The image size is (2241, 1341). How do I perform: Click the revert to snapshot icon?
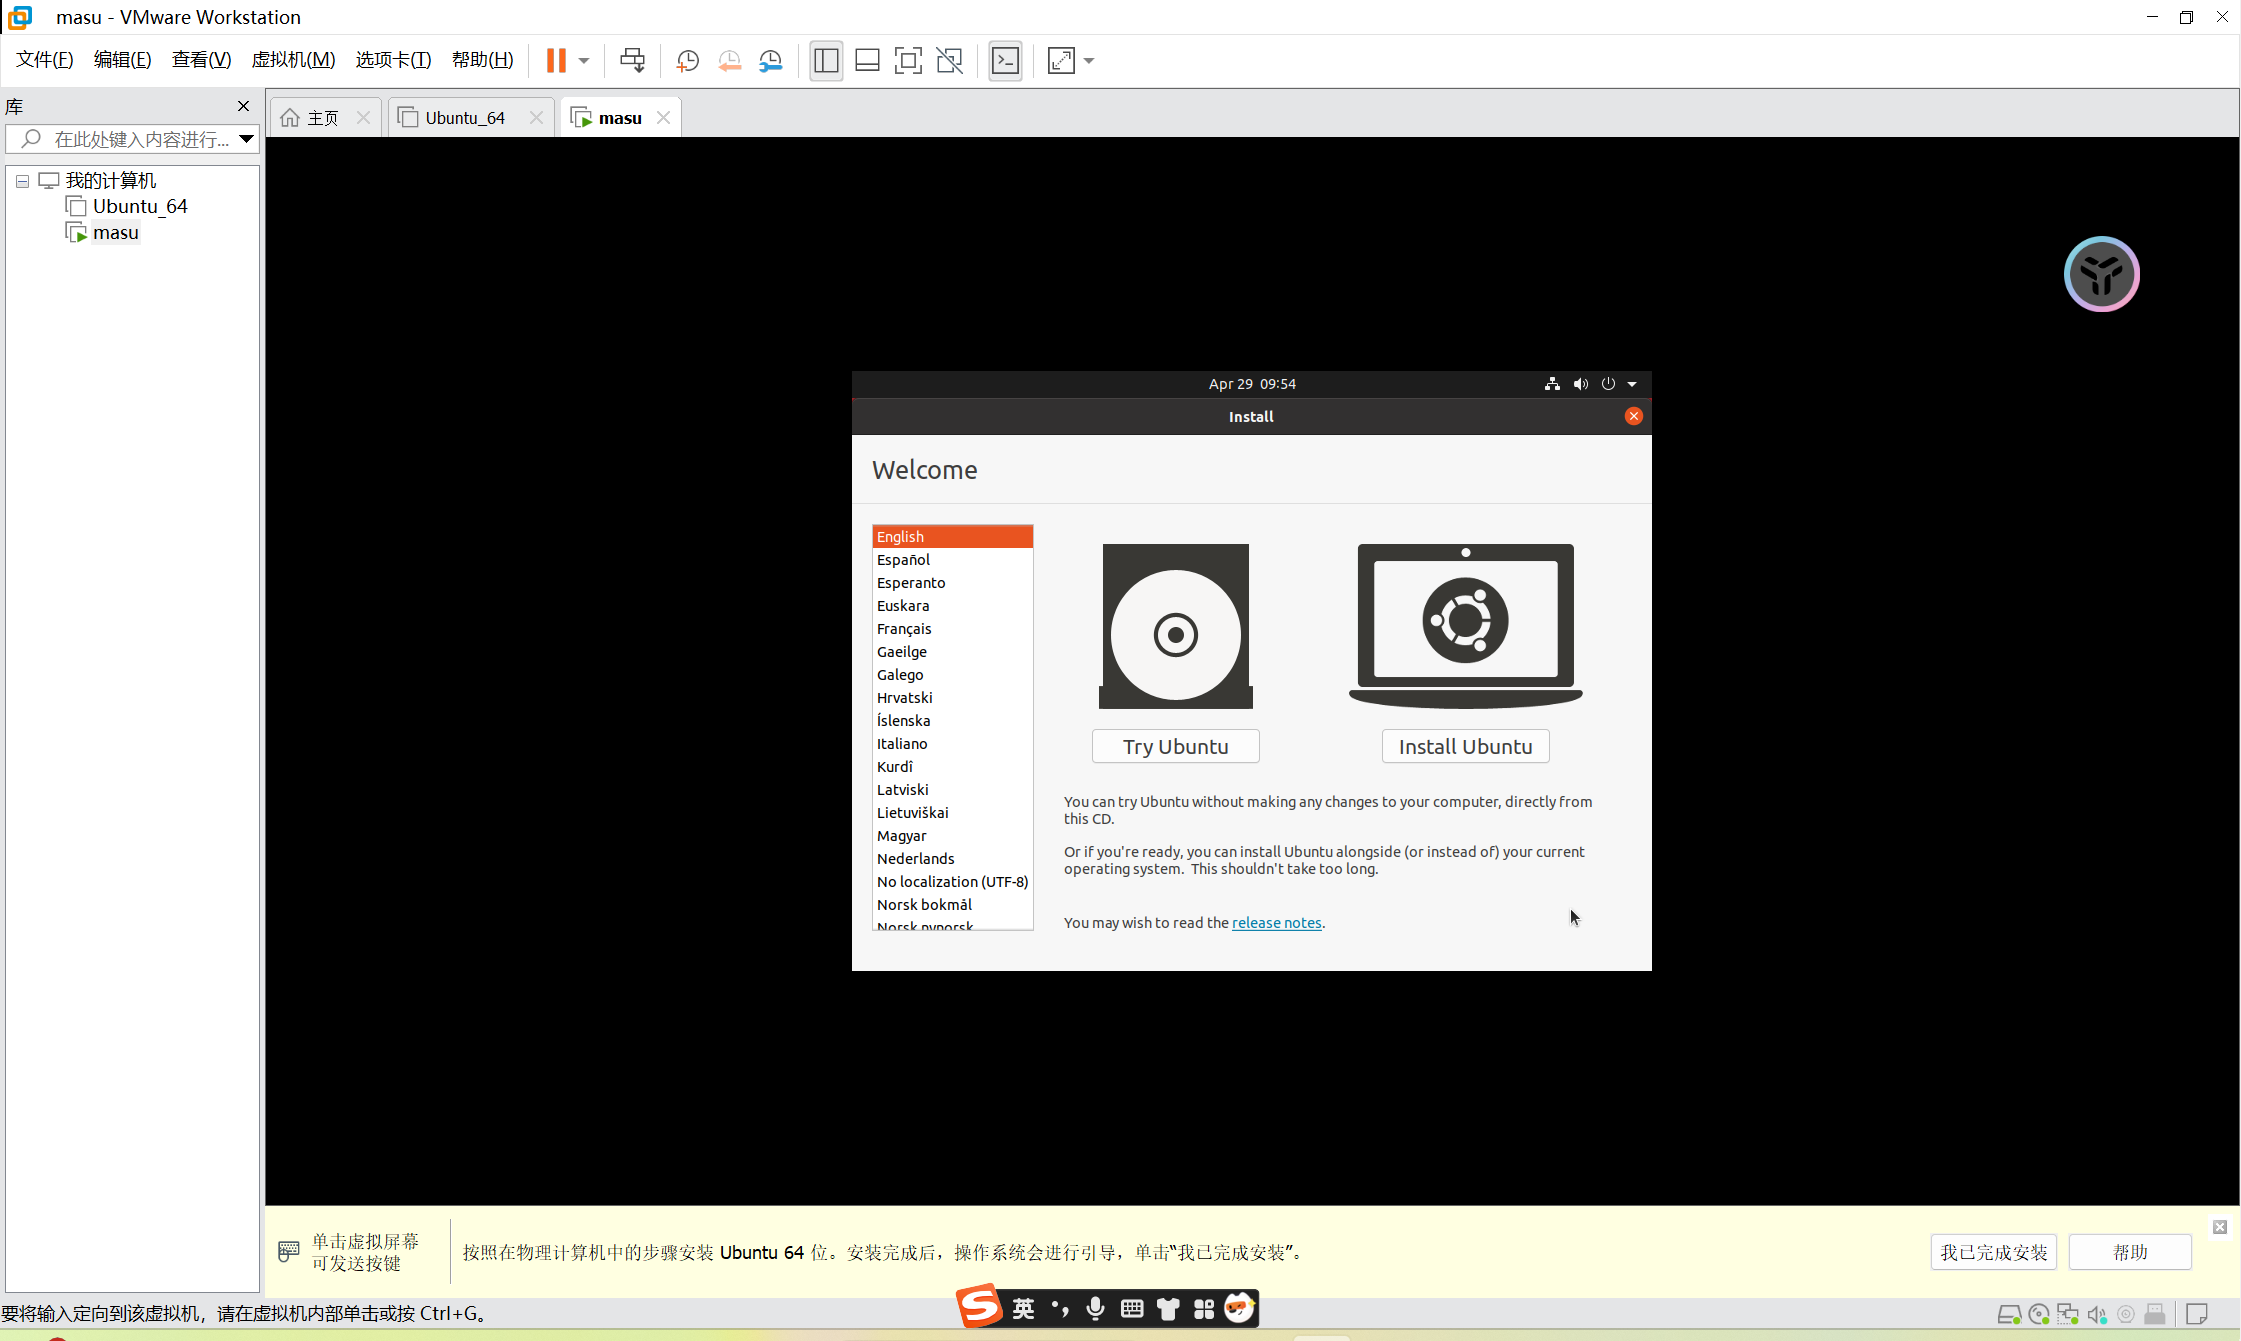(x=729, y=60)
